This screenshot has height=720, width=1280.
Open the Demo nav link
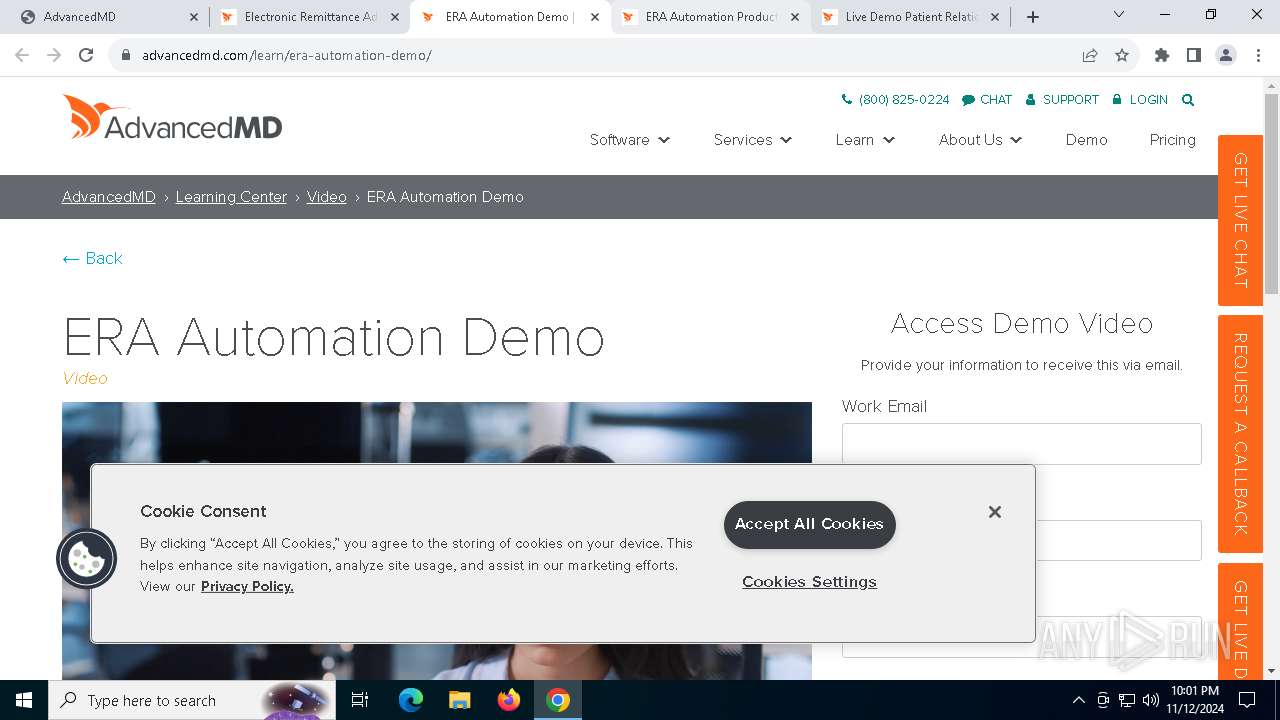(x=1086, y=140)
